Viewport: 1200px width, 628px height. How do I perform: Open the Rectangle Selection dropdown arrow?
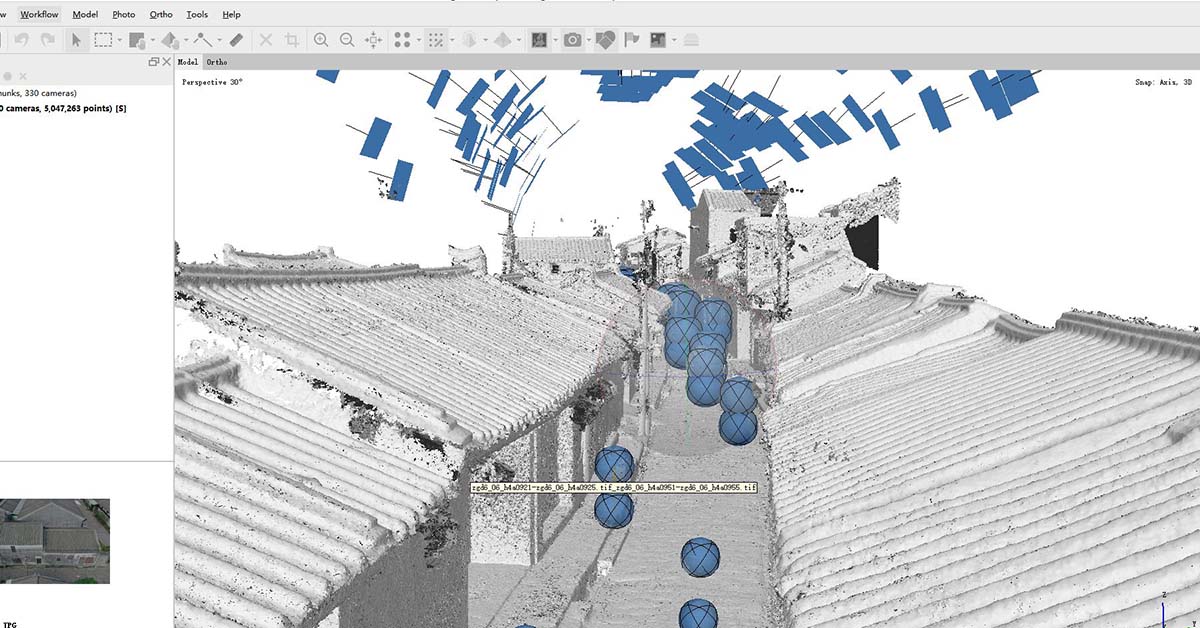(119, 40)
